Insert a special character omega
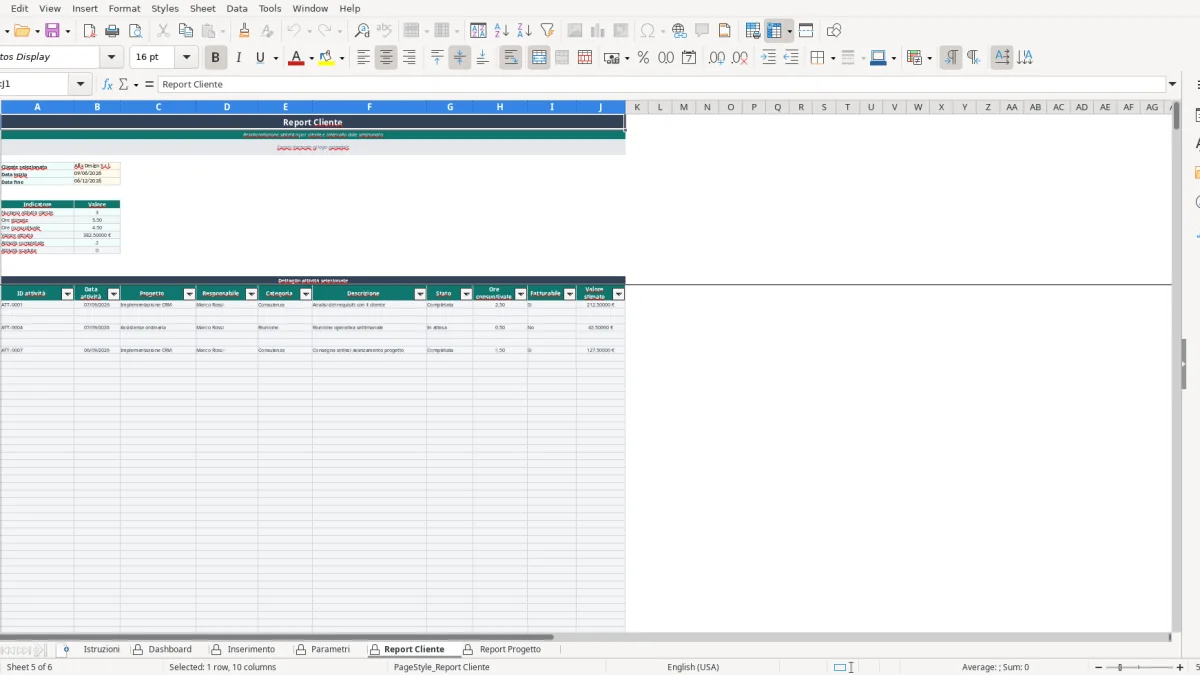This screenshot has height=675, width=1200. (648, 31)
